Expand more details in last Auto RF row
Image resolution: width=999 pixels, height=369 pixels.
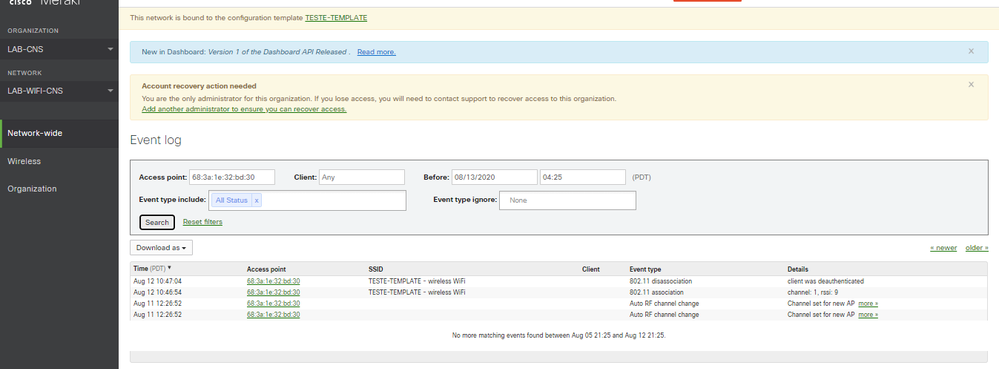[868, 315]
